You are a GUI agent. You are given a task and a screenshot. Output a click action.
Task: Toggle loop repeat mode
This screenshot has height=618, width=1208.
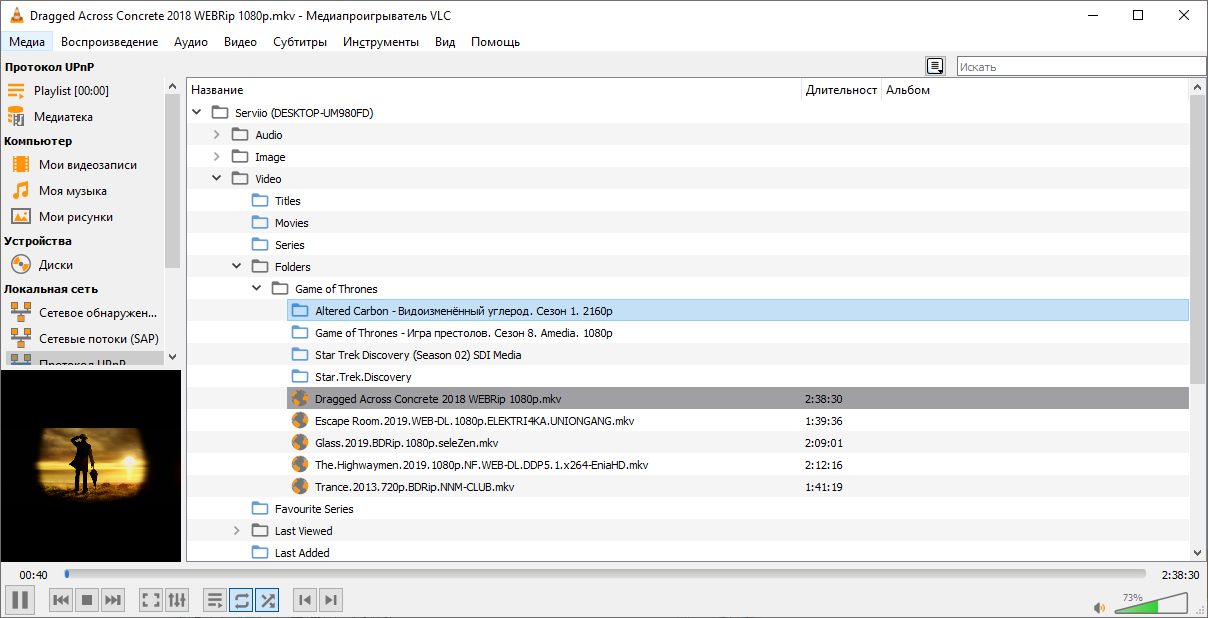point(241,600)
